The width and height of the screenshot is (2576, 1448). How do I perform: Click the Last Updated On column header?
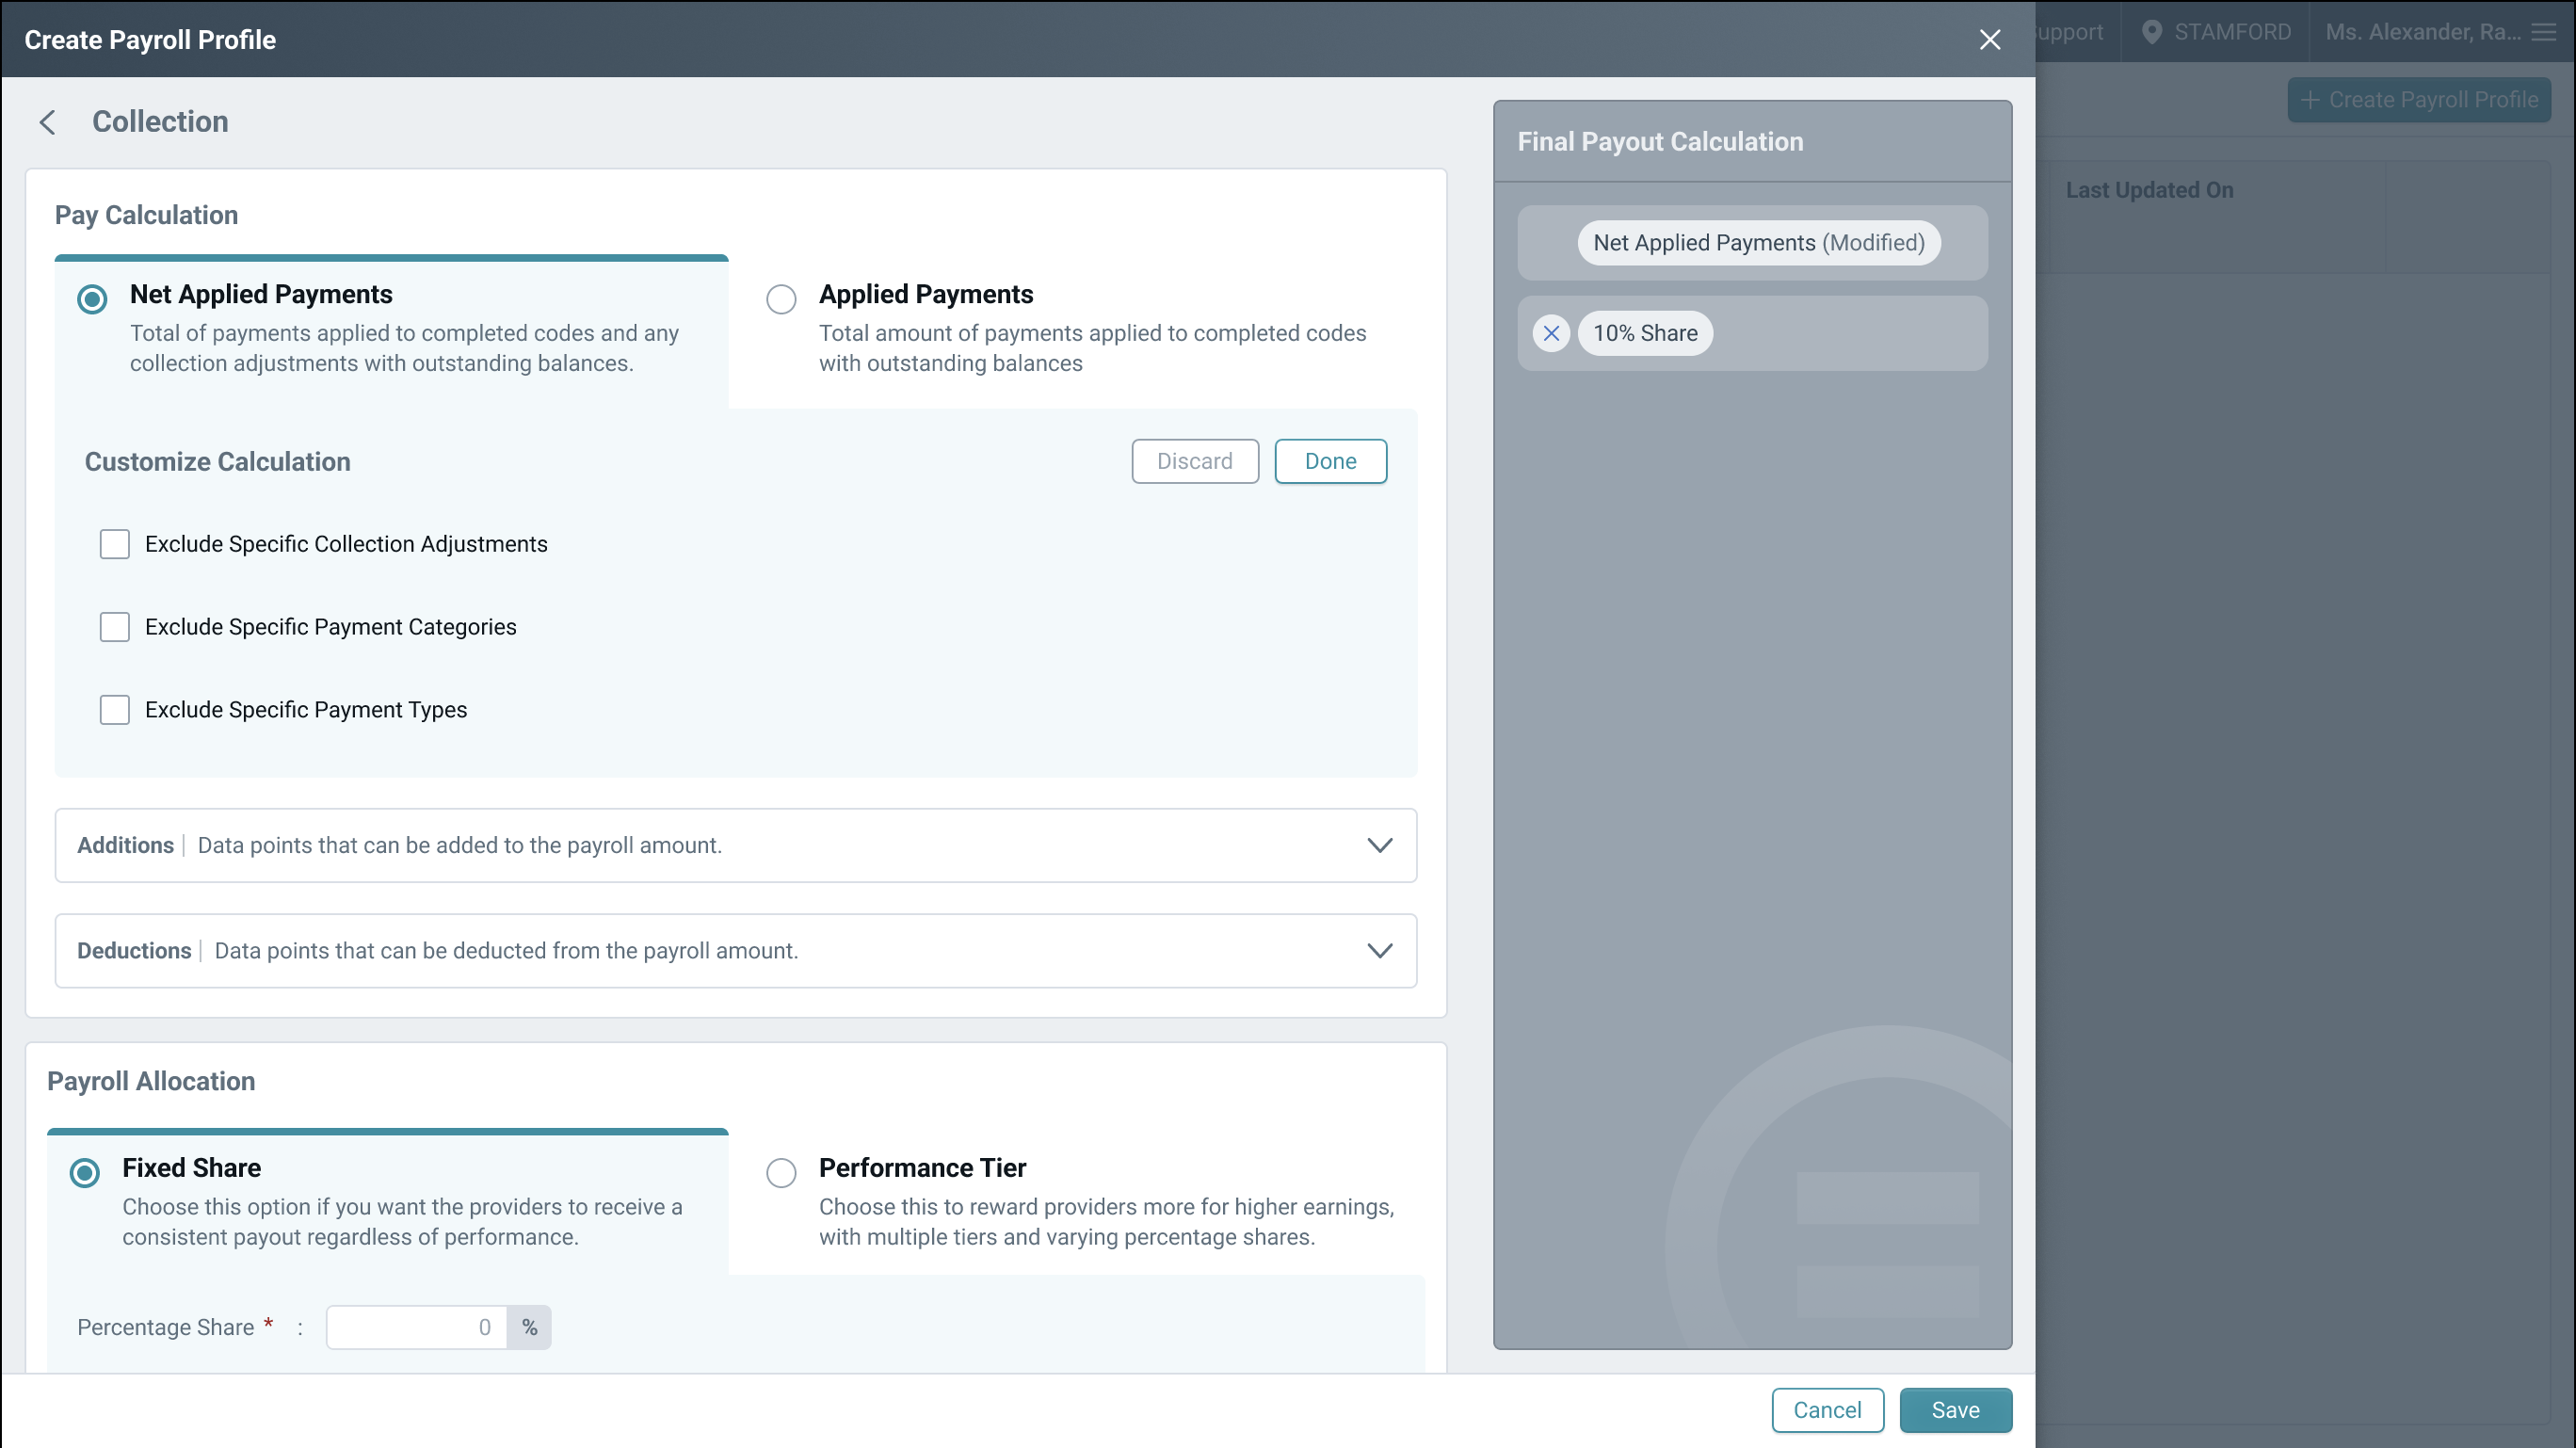pos(2149,190)
